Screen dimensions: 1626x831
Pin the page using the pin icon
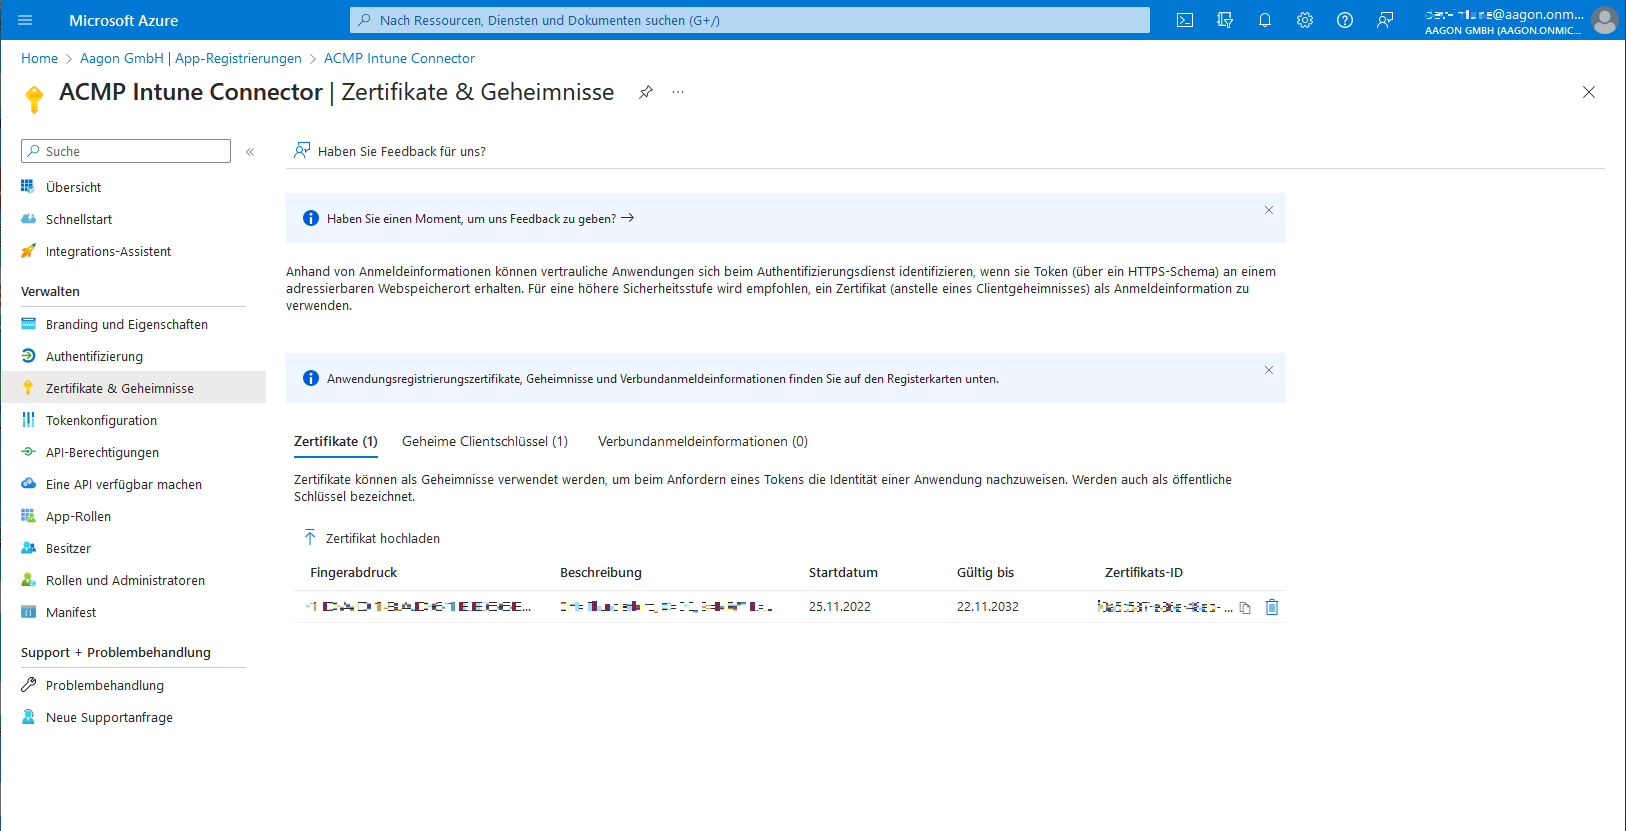pyautogui.click(x=646, y=92)
